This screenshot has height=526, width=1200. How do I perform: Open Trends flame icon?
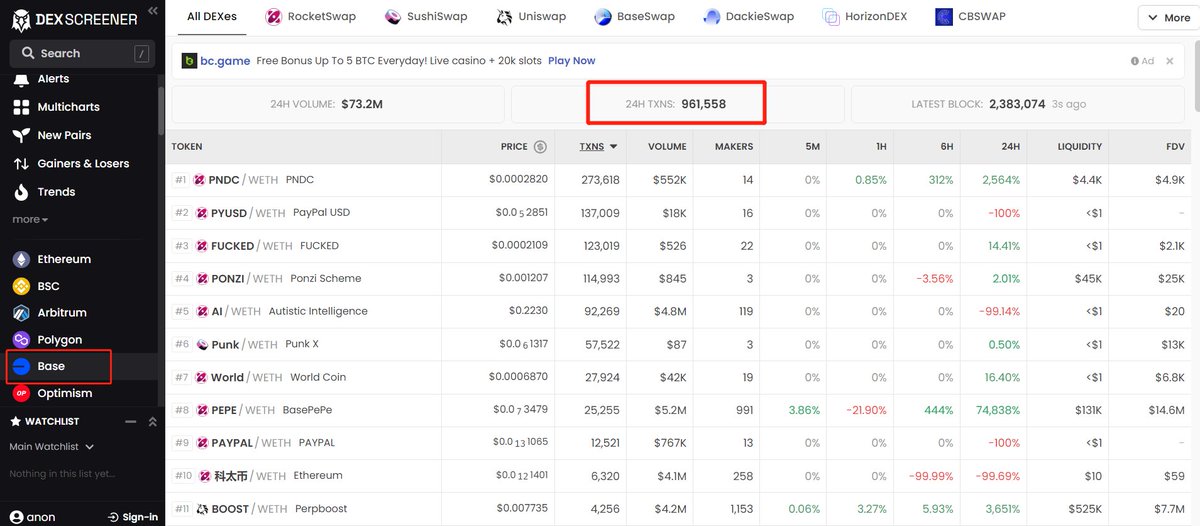pyautogui.click(x=21, y=191)
